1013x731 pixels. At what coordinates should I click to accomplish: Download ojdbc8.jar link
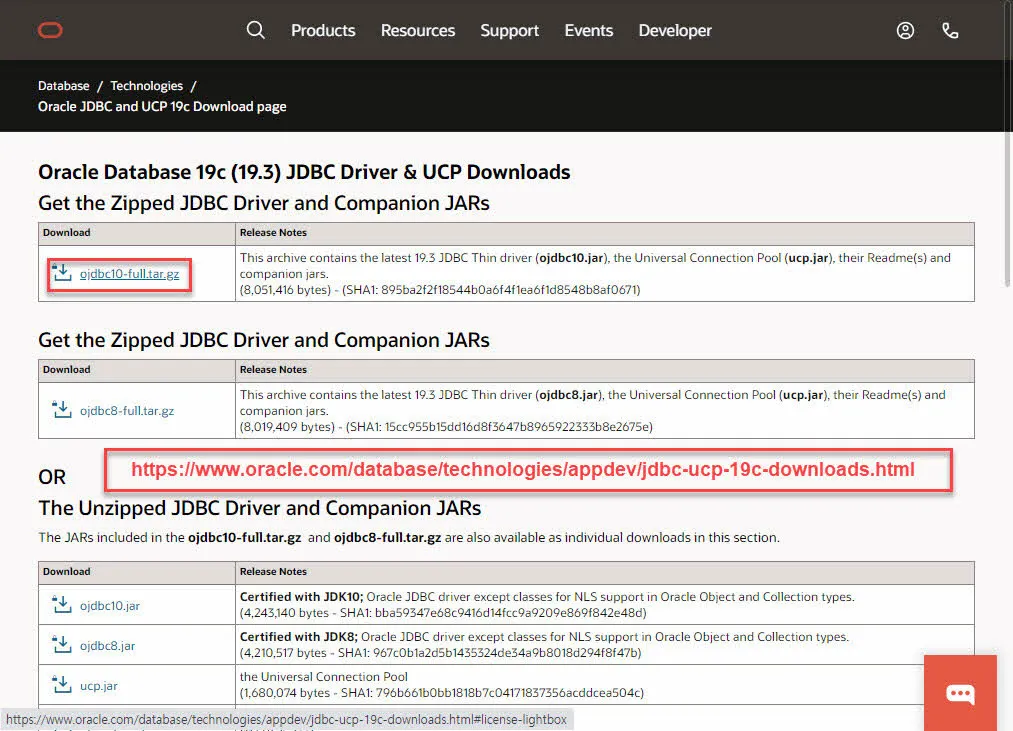[107, 646]
